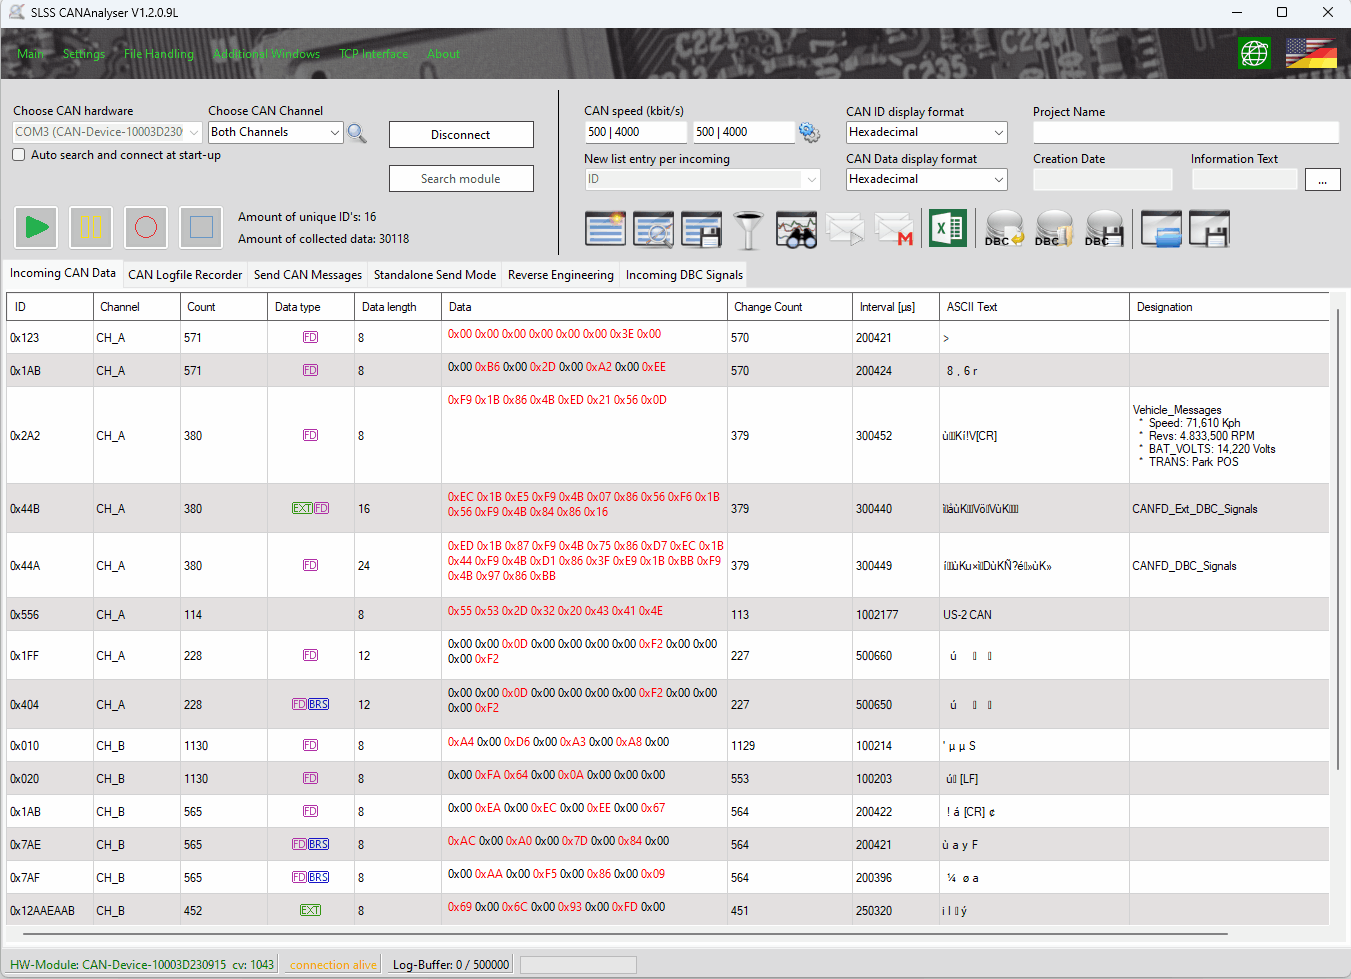Open the Settings menu

pos(83,54)
